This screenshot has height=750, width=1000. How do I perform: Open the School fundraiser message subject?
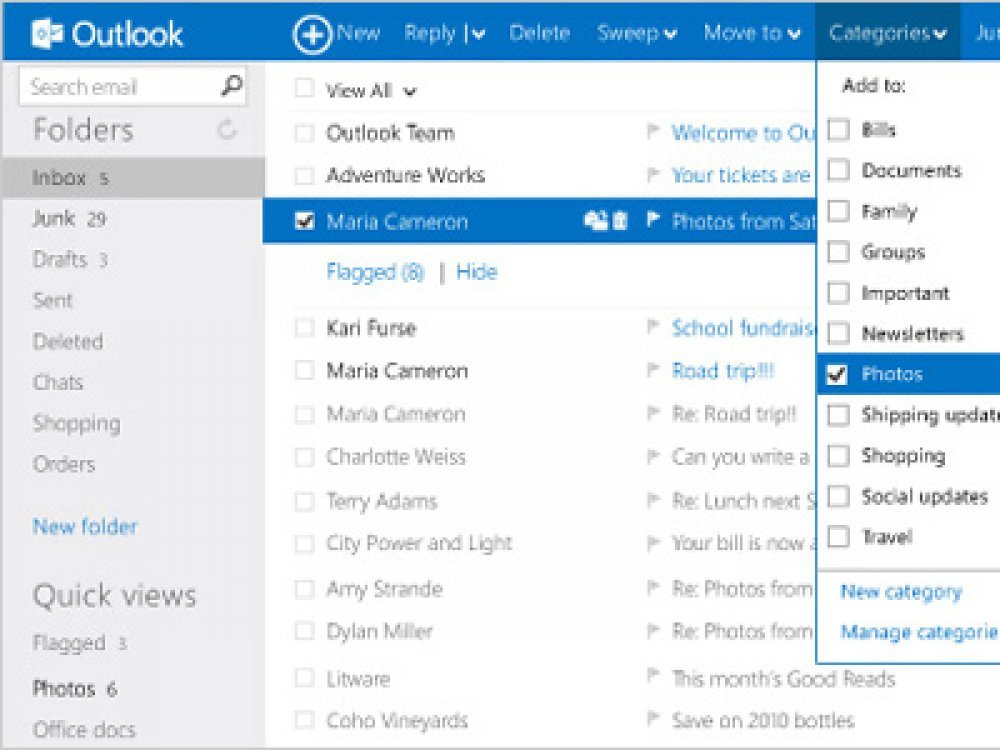point(744,328)
